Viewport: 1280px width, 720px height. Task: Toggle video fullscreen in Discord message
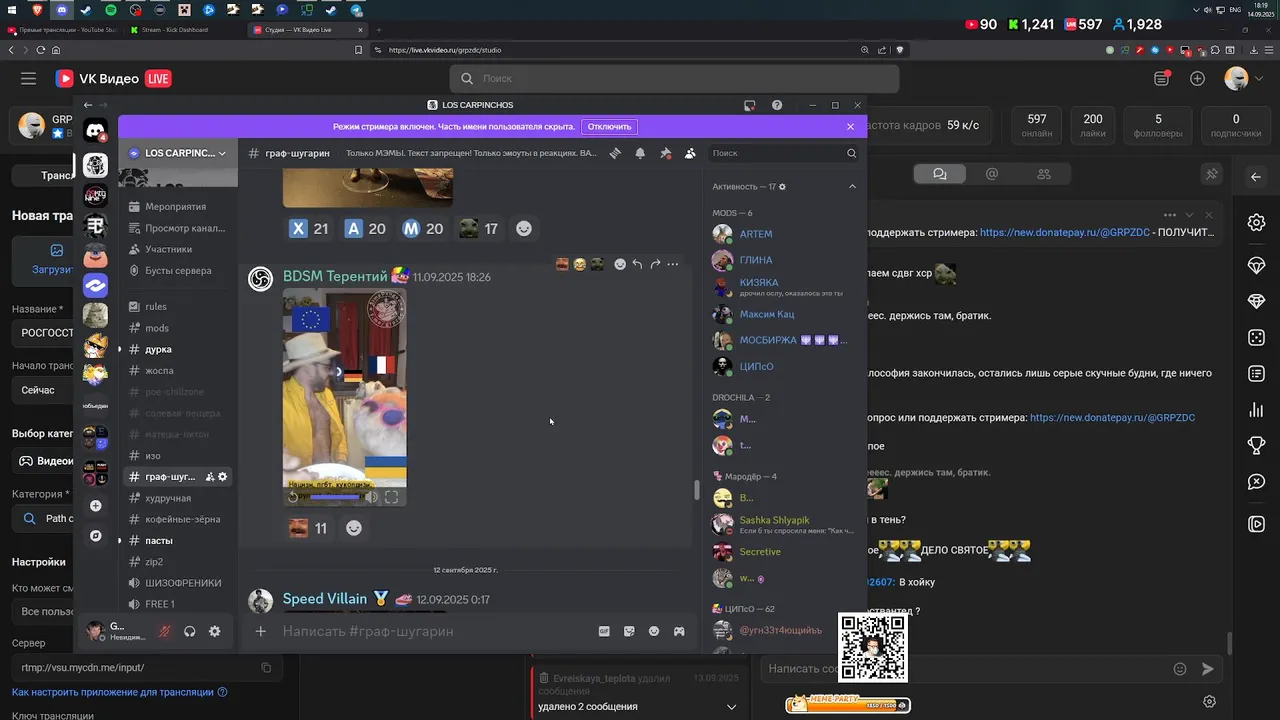(x=391, y=496)
